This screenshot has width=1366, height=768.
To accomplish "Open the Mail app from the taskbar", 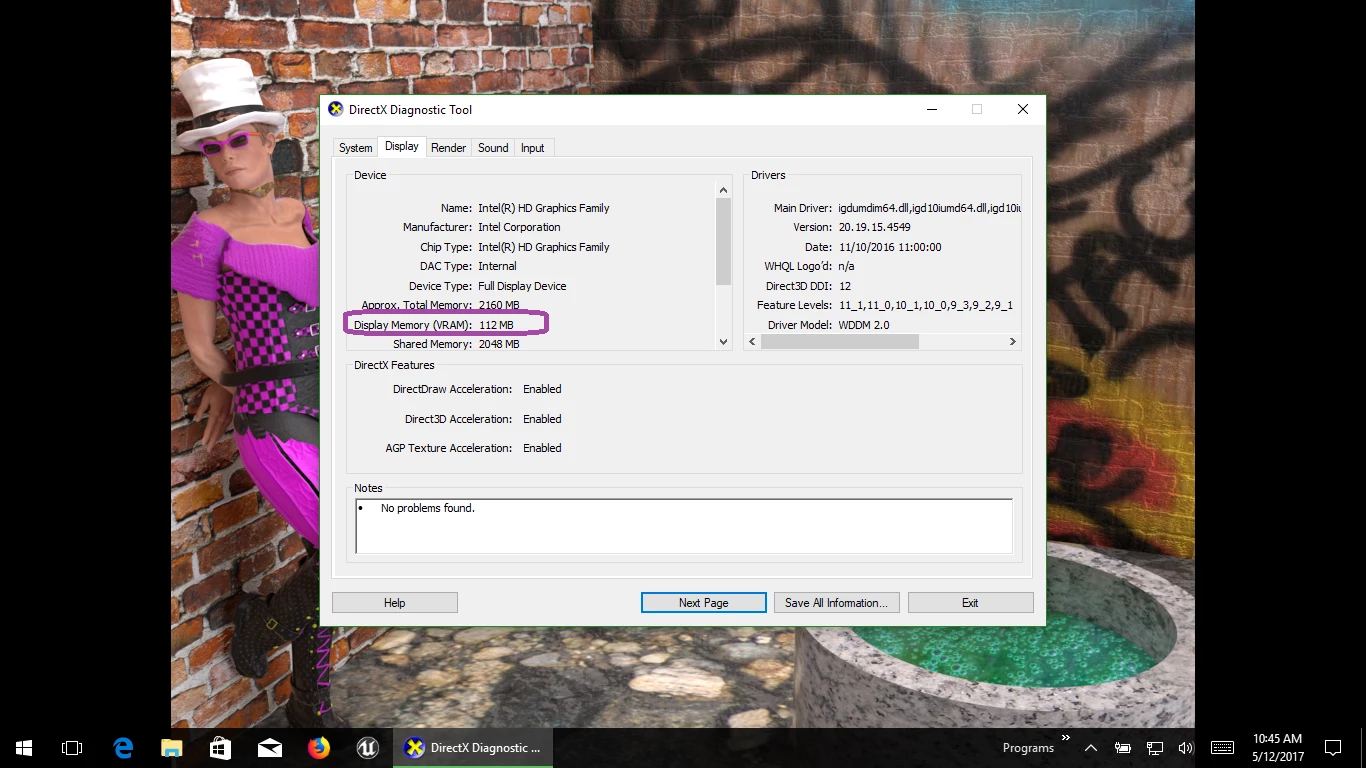I will [x=270, y=748].
